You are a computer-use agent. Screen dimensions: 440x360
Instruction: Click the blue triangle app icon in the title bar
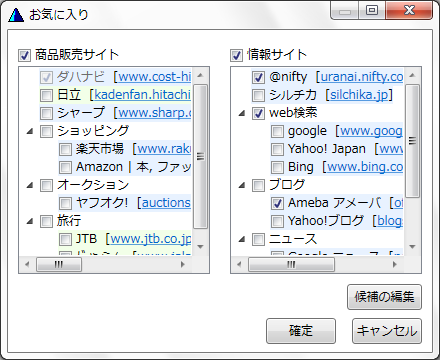16,15
